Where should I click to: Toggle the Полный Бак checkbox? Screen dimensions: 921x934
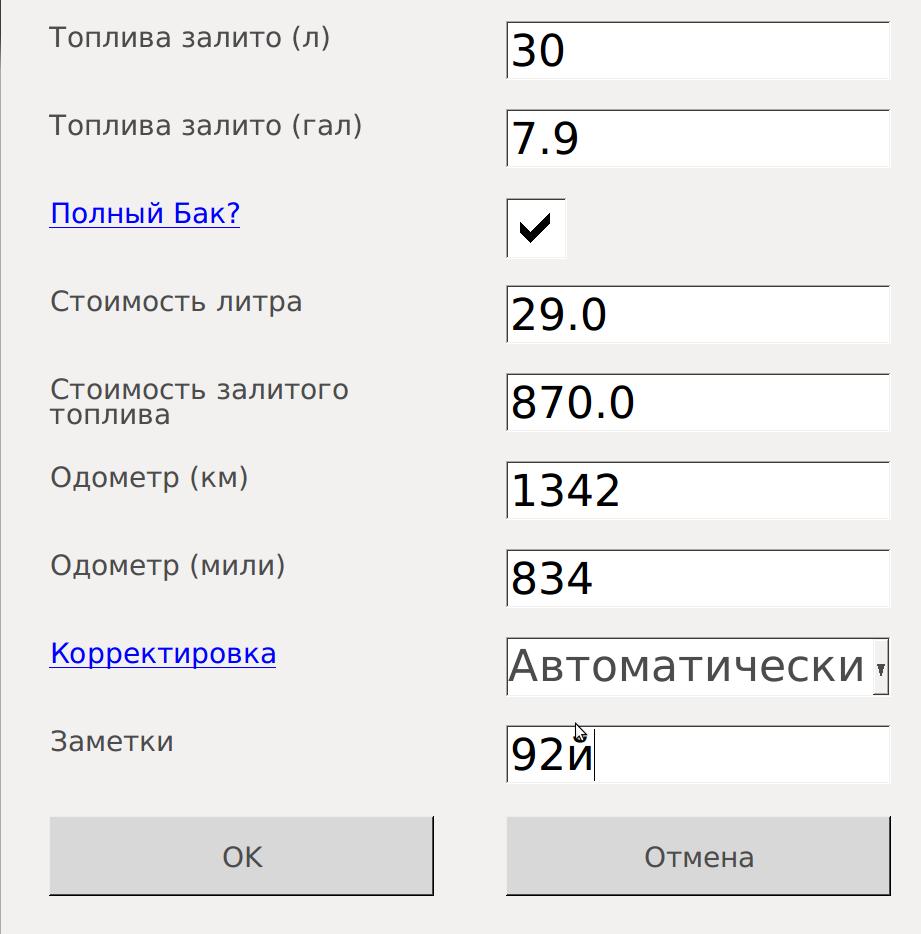[x=536, y=228]
